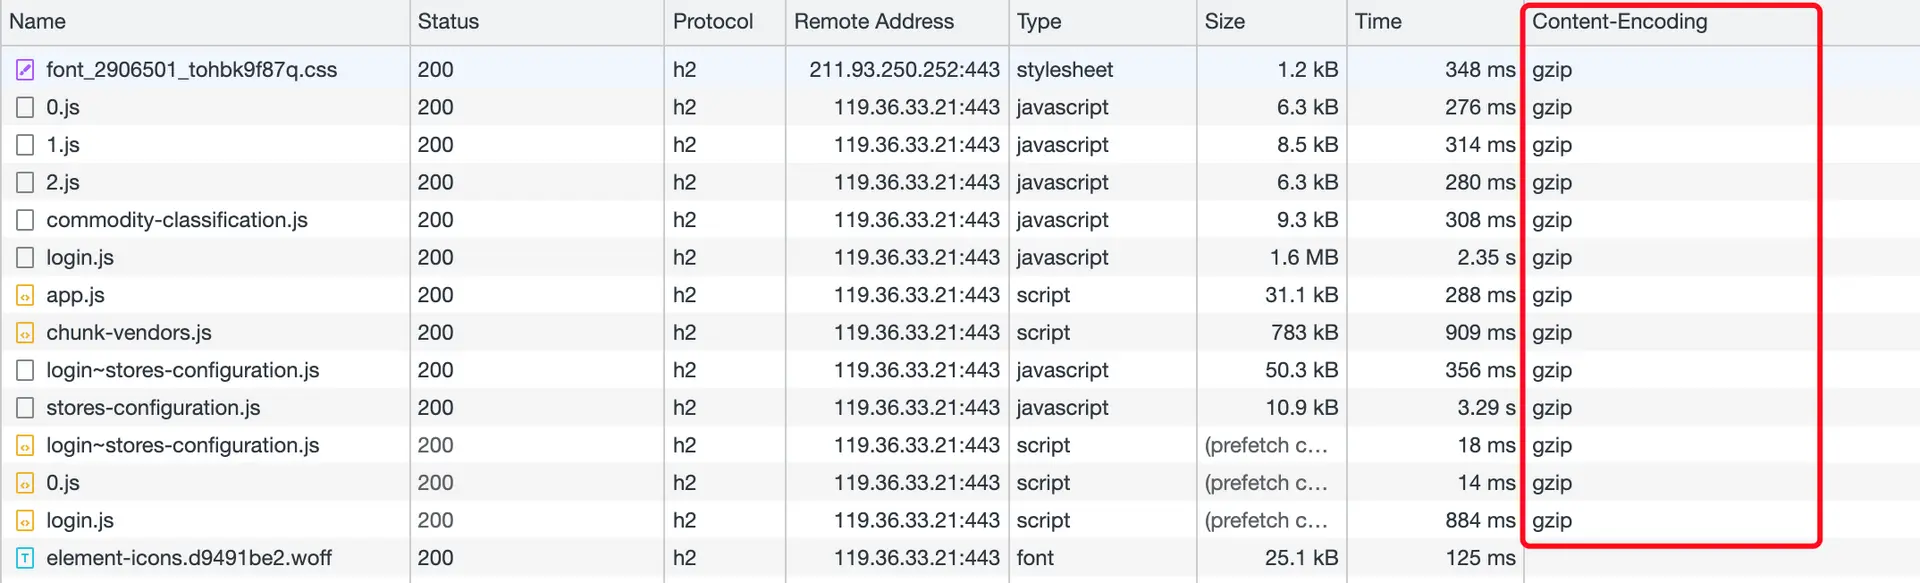
Task: Click the script icon beside chunk-vendors.js
Action: point(25,333)
